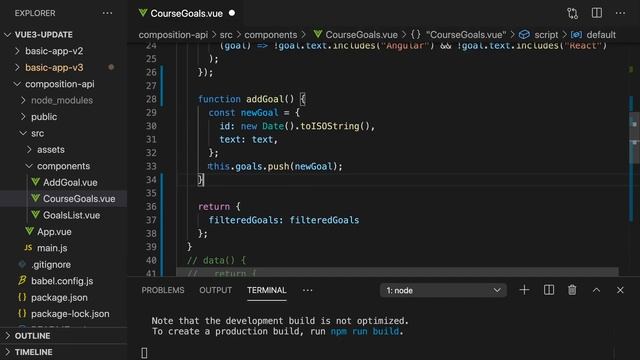640x360 pixels.
Task: Expand the basic-app-v3 folder
Action: point(17,67)
